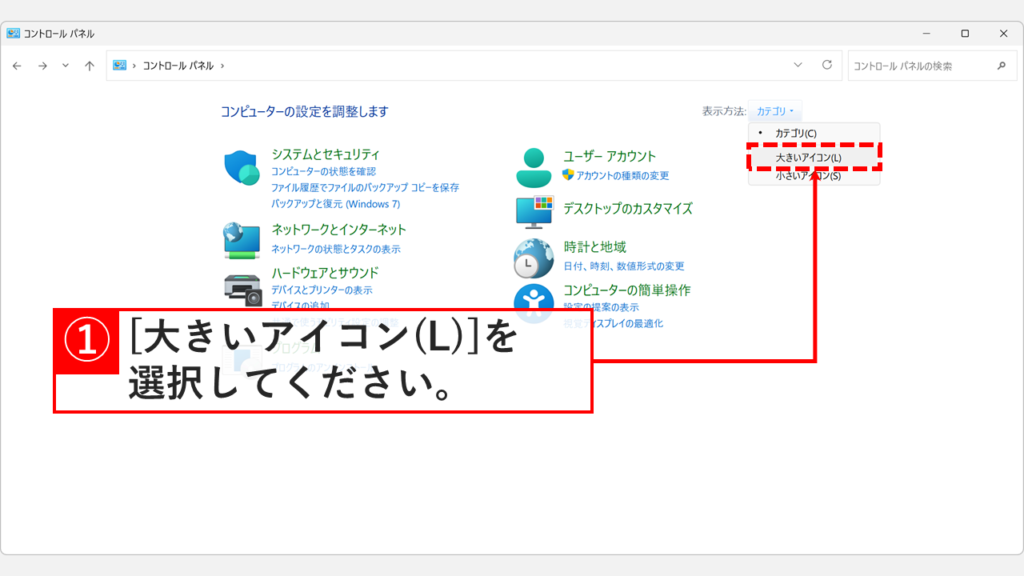Open the 表示方法 カテゴリ dropdown
The width and height of the screenshot is (1024, 576).
(x=775, y=111)
